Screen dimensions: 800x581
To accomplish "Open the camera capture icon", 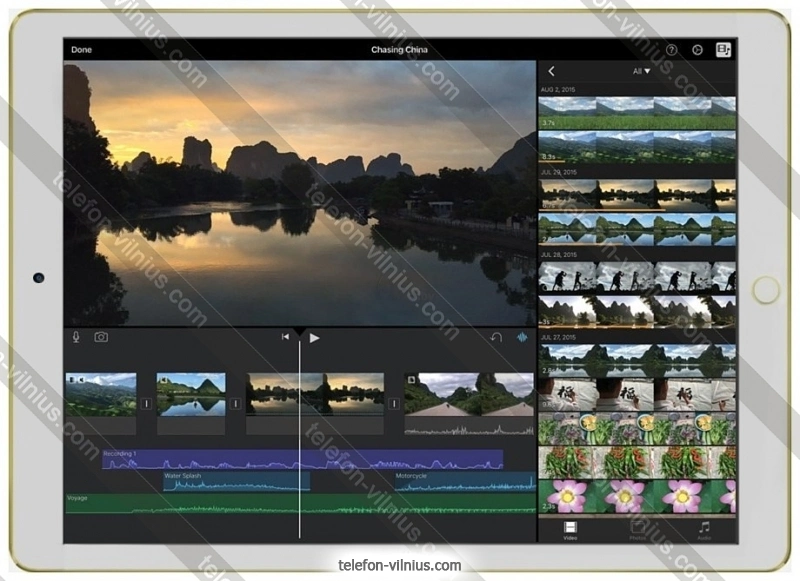I will tap(101, 337).
